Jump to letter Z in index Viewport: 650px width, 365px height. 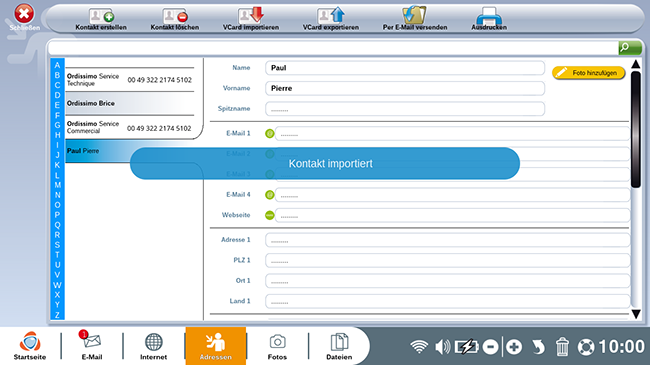(57, 315)
